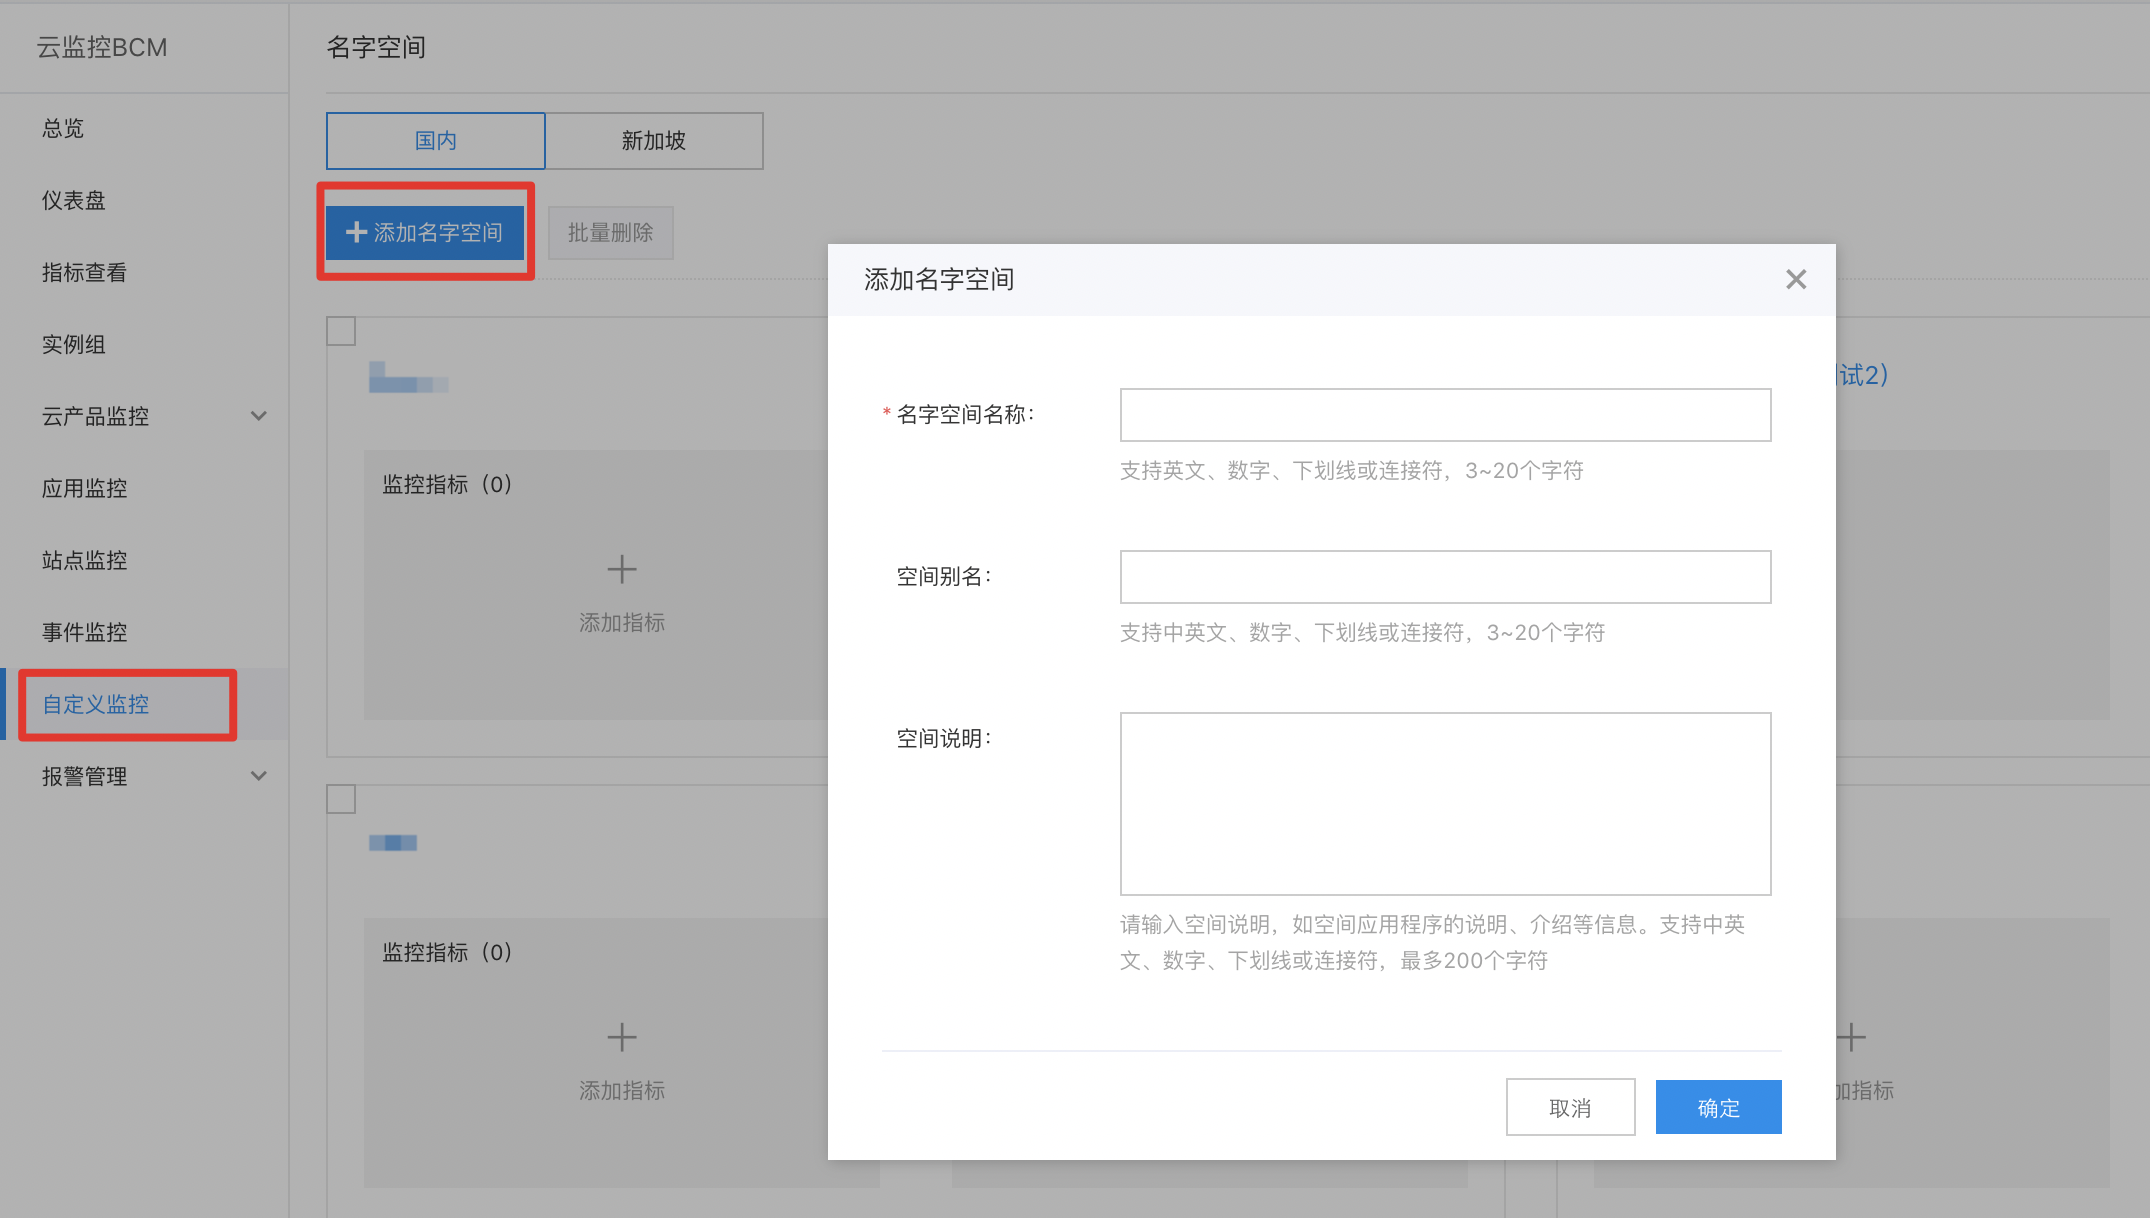Click 添加指标 text in the first namespace card
The image size is (2150, 1218).
[622, 623]
